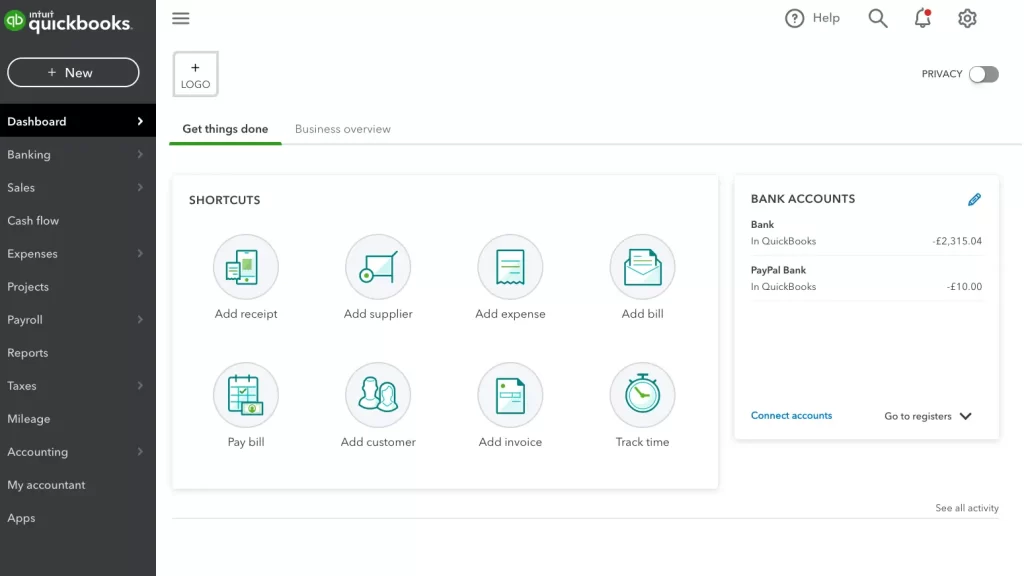Click the LOGO upload placeholder
The width and height of the screenshot is (1024, 576).
(195, 73)
